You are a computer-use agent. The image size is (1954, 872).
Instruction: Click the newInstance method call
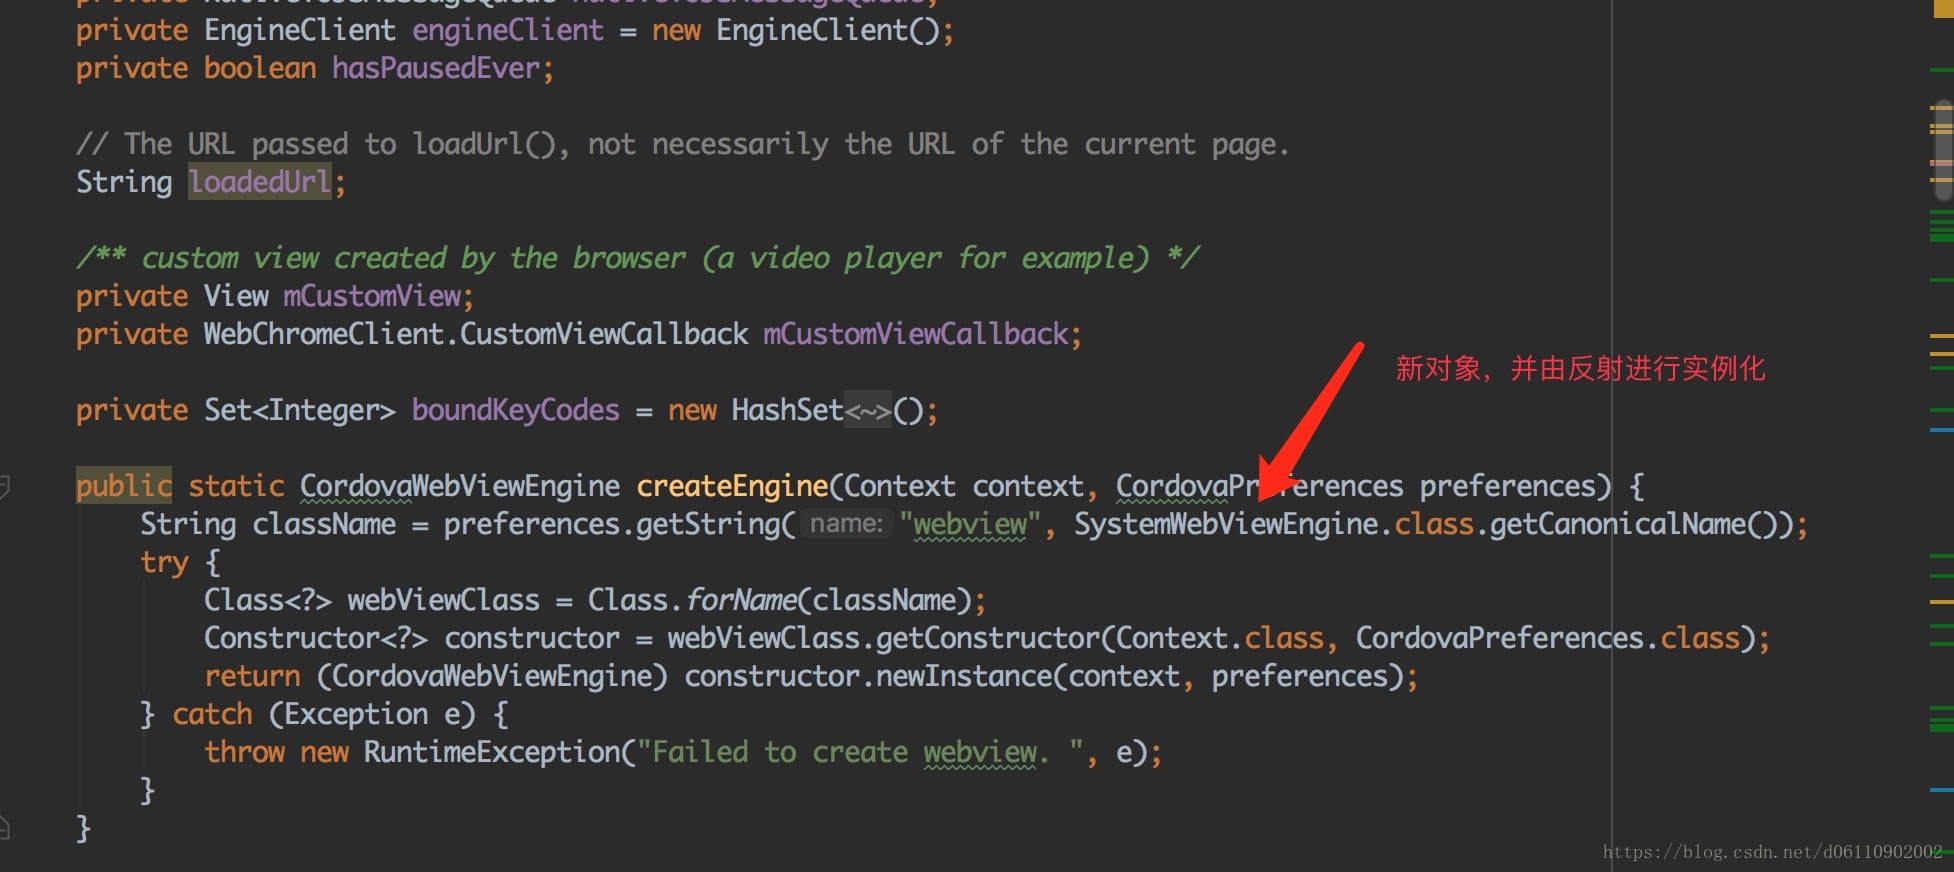(x=964, y=676)
